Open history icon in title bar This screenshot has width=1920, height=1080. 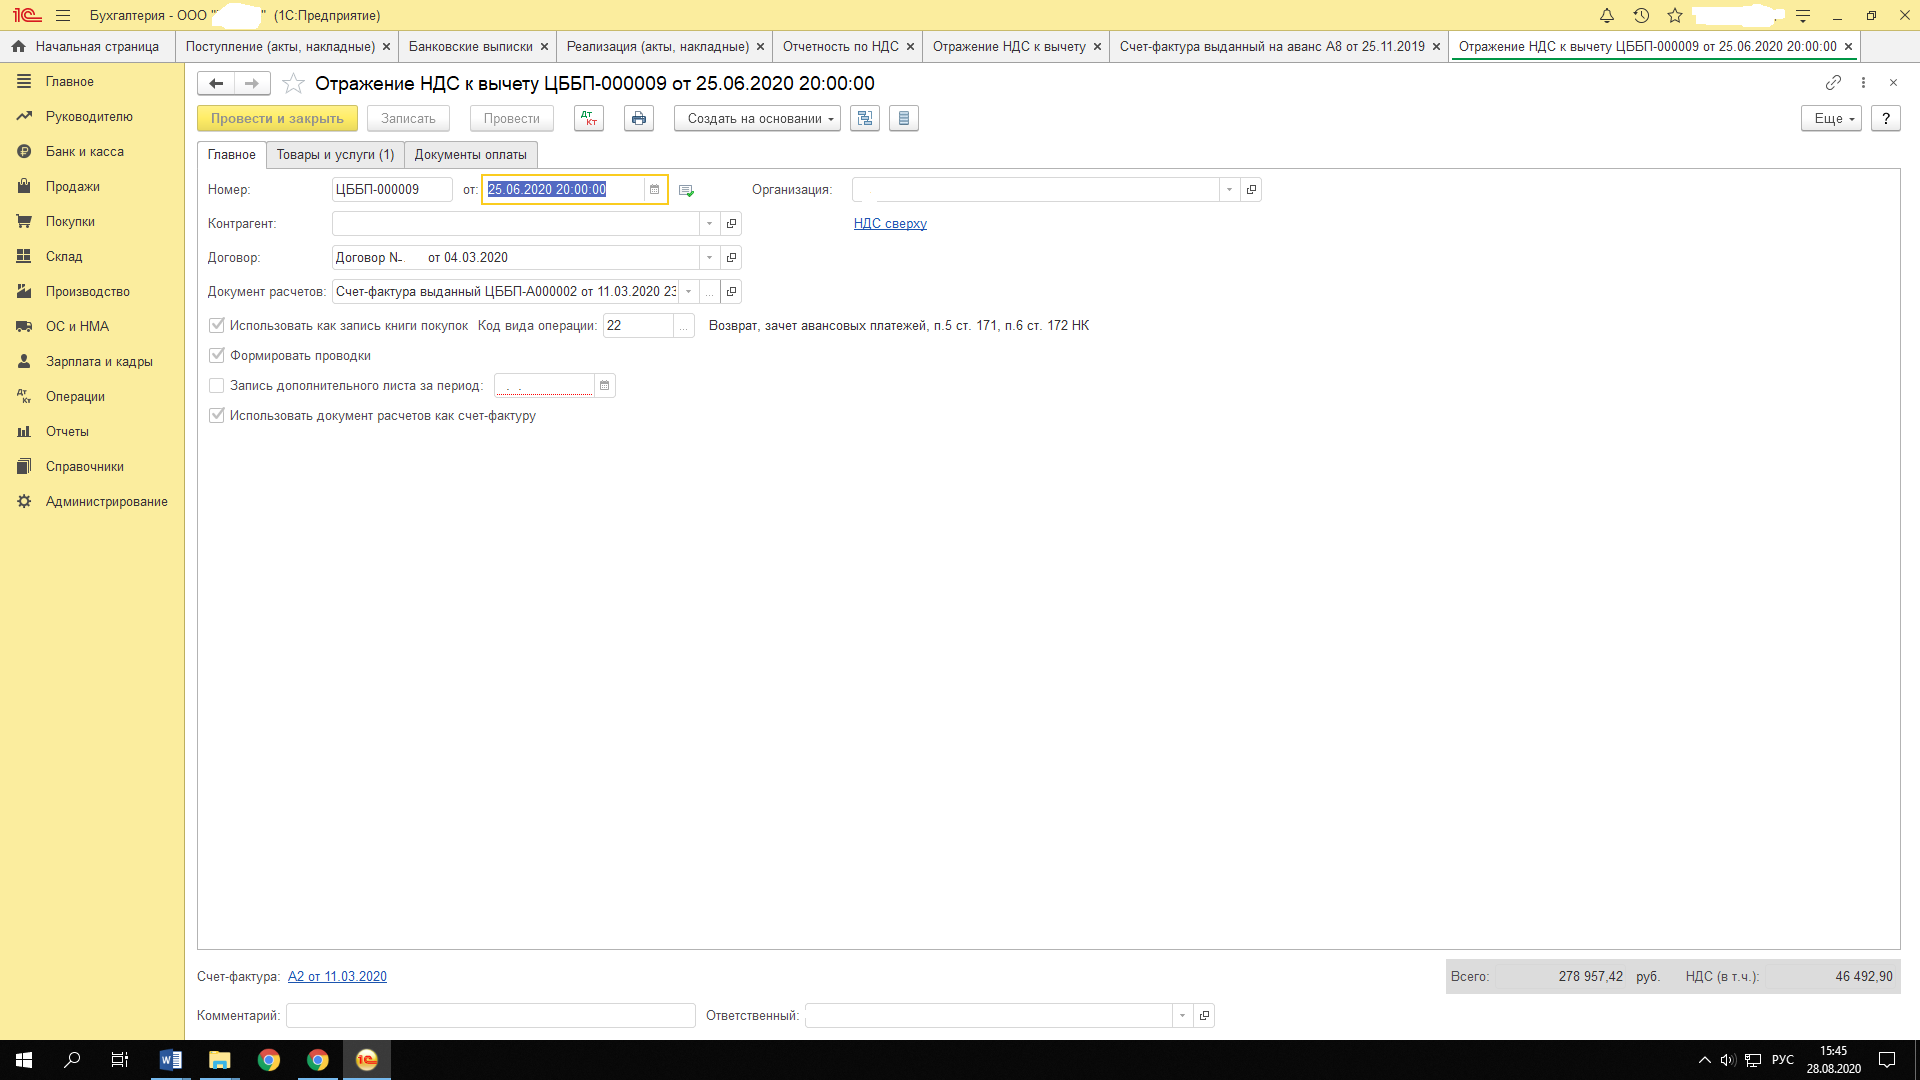point(1641,16)
